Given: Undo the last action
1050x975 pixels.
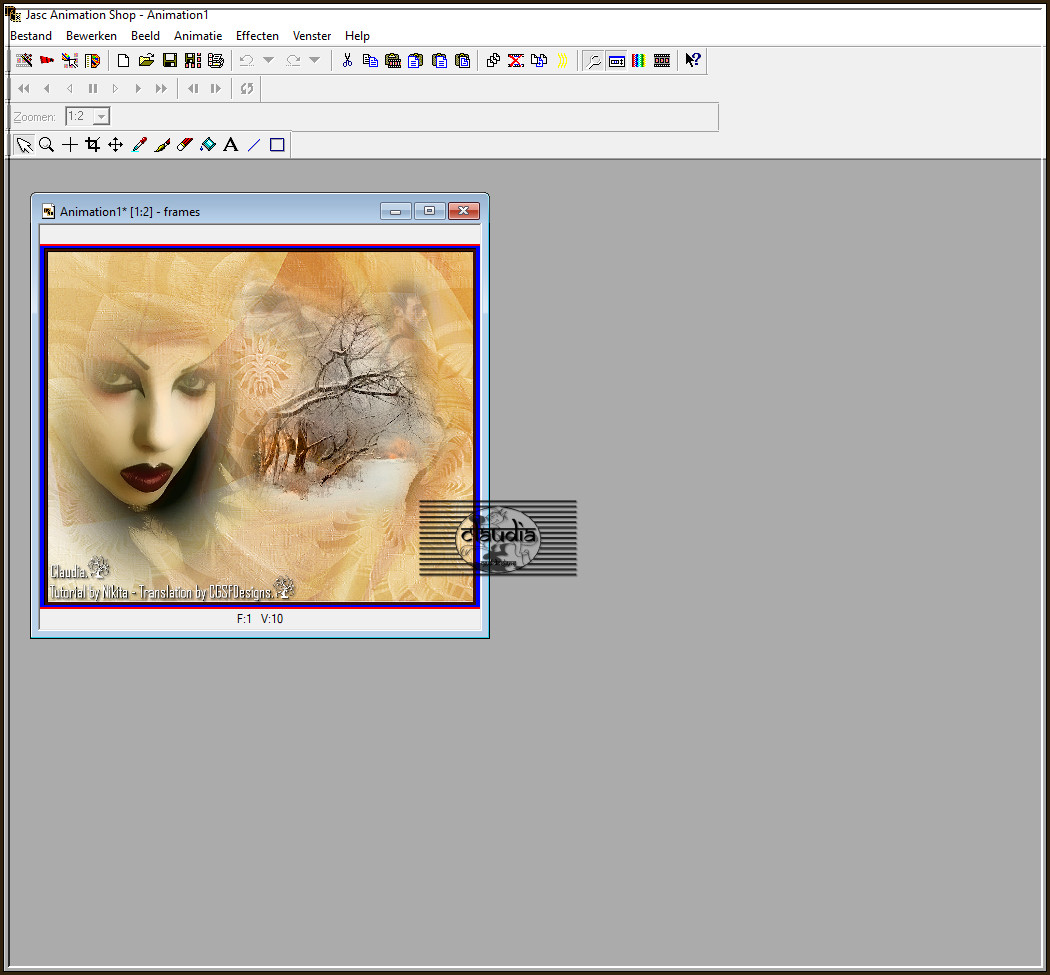Looking at the screenshot, I should coord(246,60).
